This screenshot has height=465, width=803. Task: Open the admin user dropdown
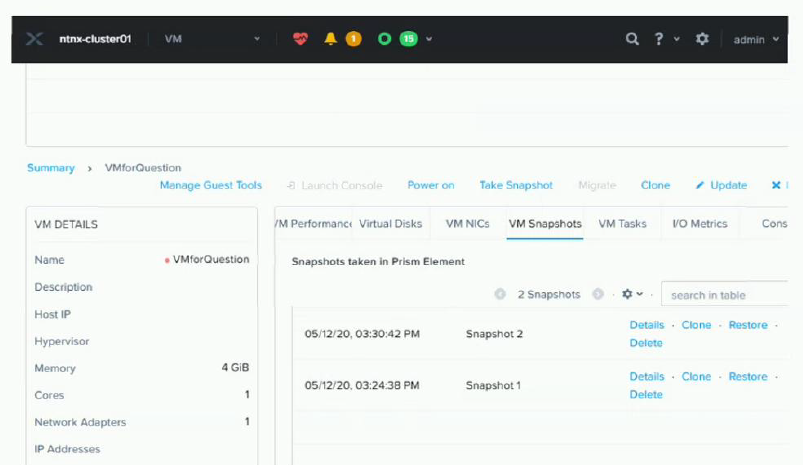coord(755,40)
